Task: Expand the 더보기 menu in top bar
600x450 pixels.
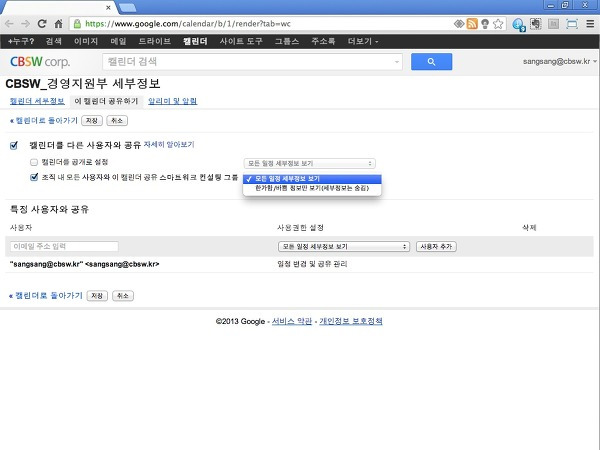Action: click(362, 41)
